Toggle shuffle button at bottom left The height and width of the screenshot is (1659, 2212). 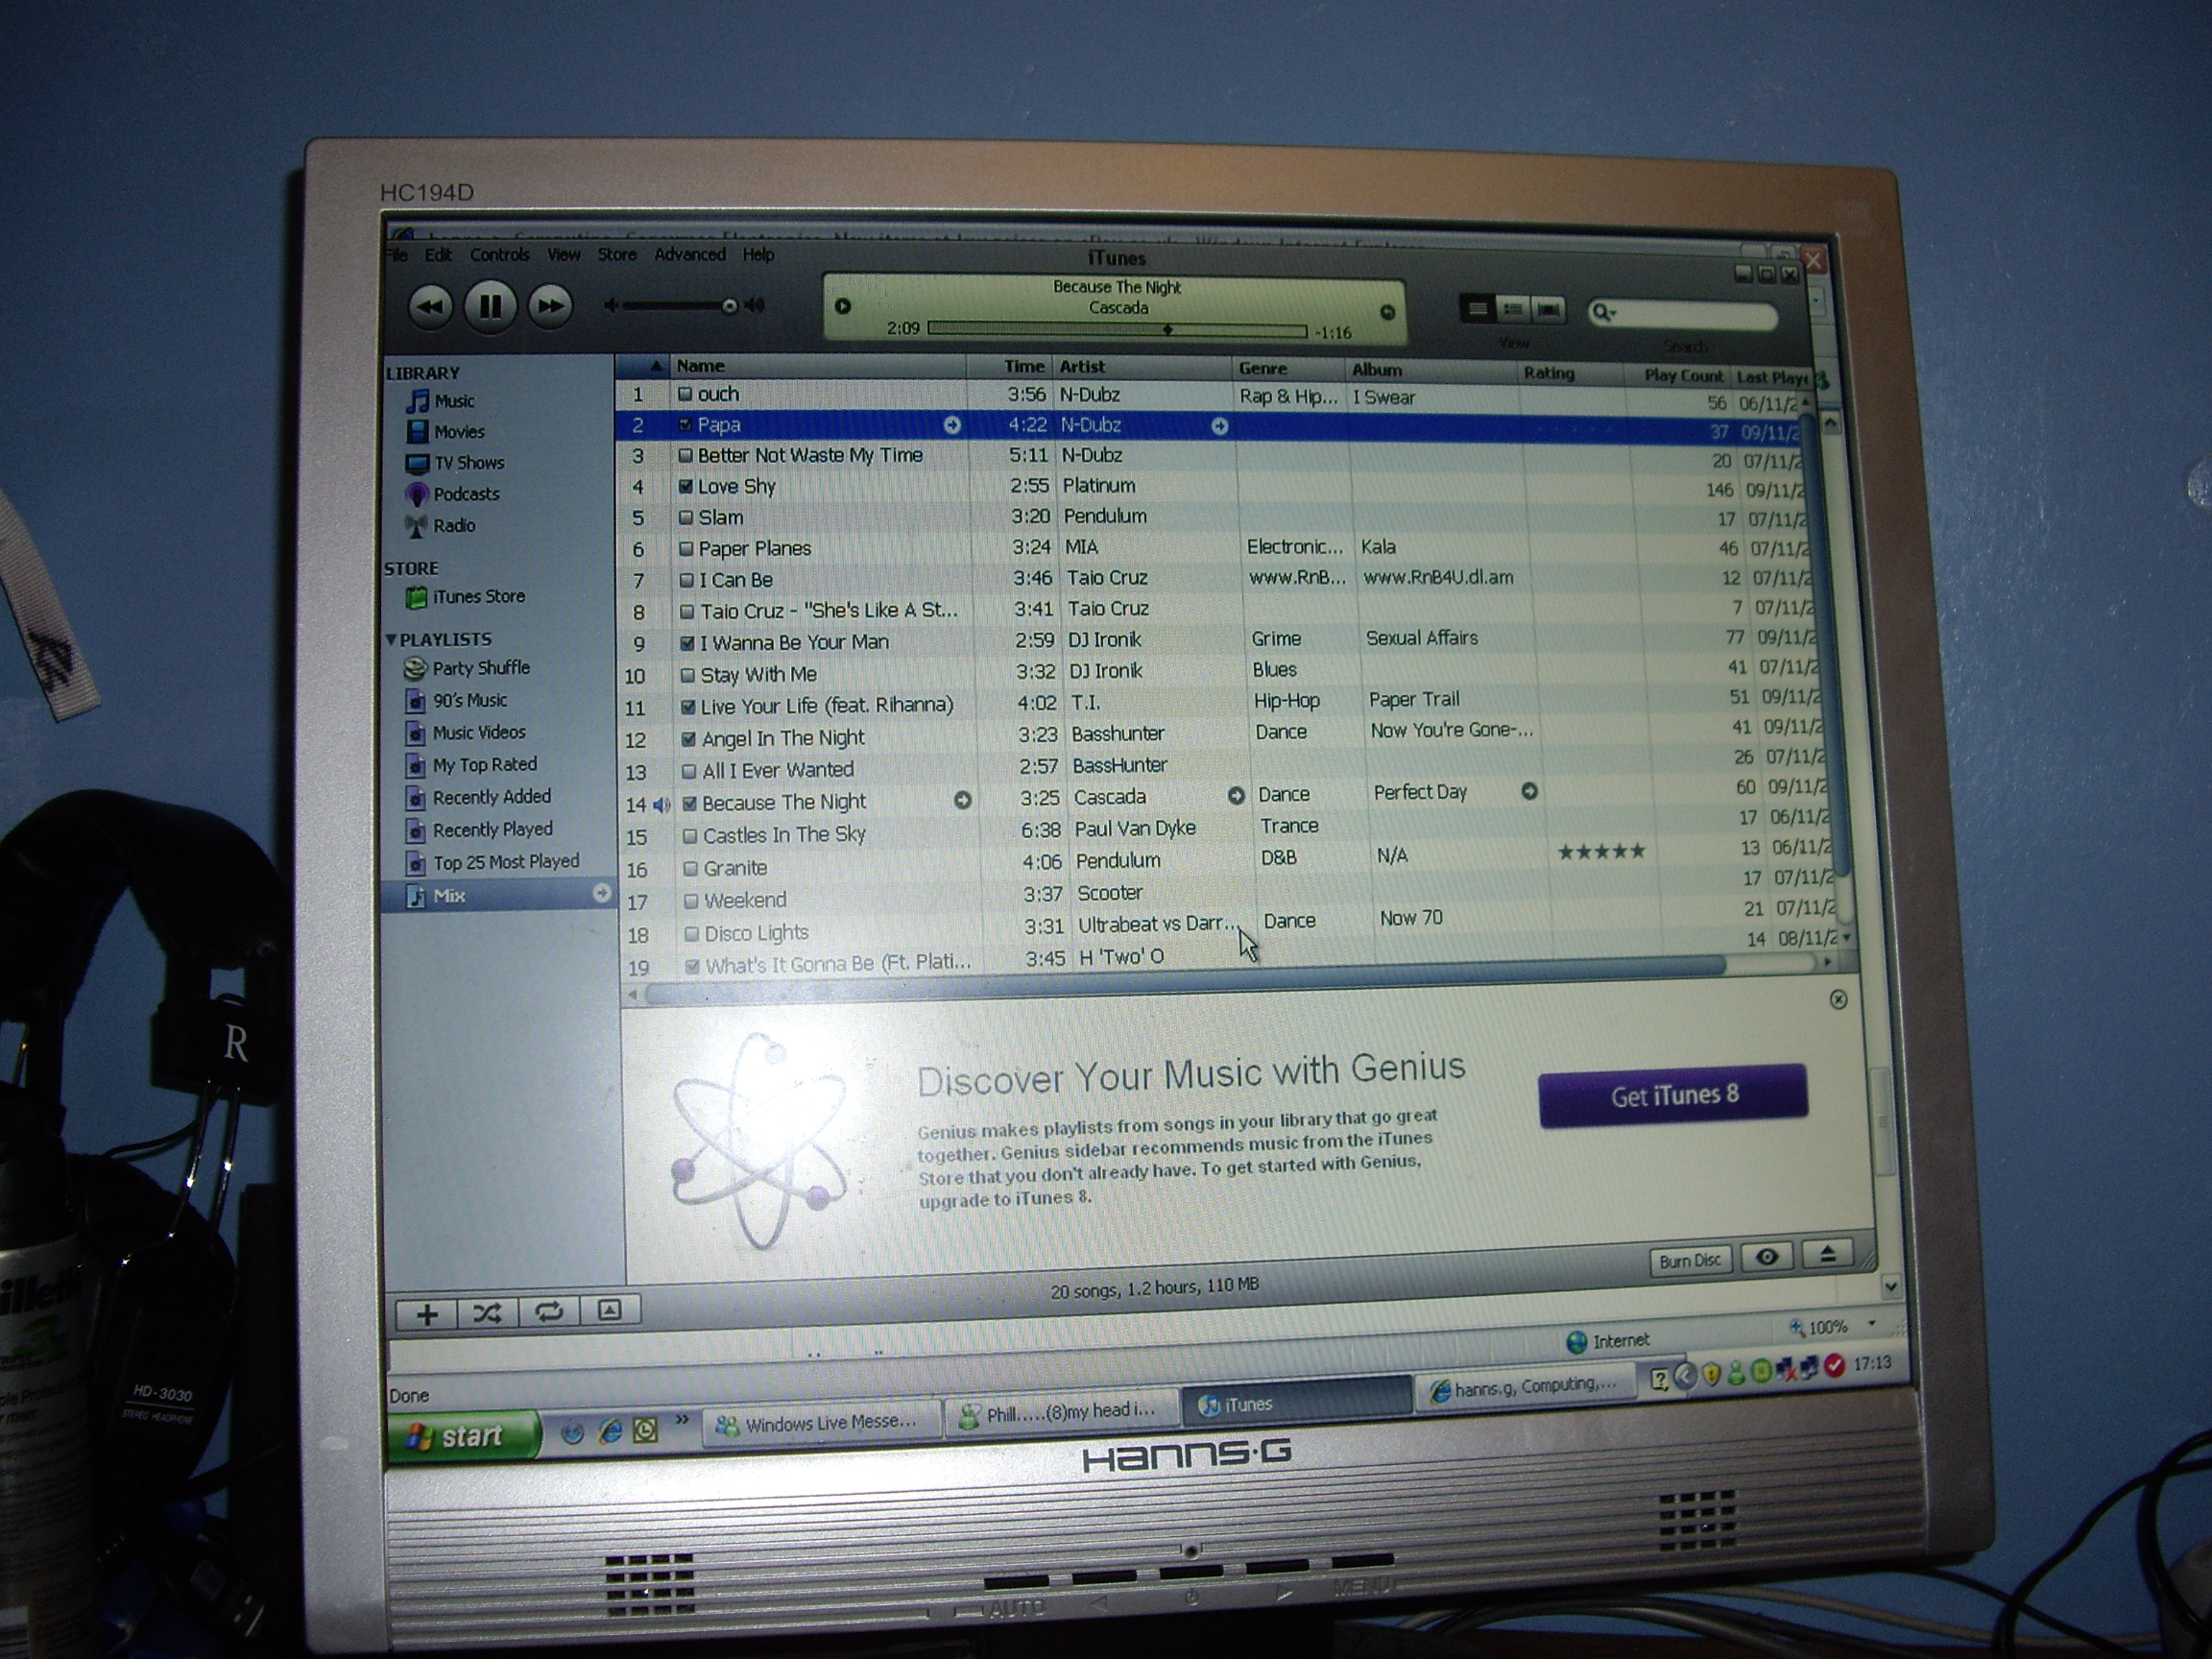coord(487,1313)
